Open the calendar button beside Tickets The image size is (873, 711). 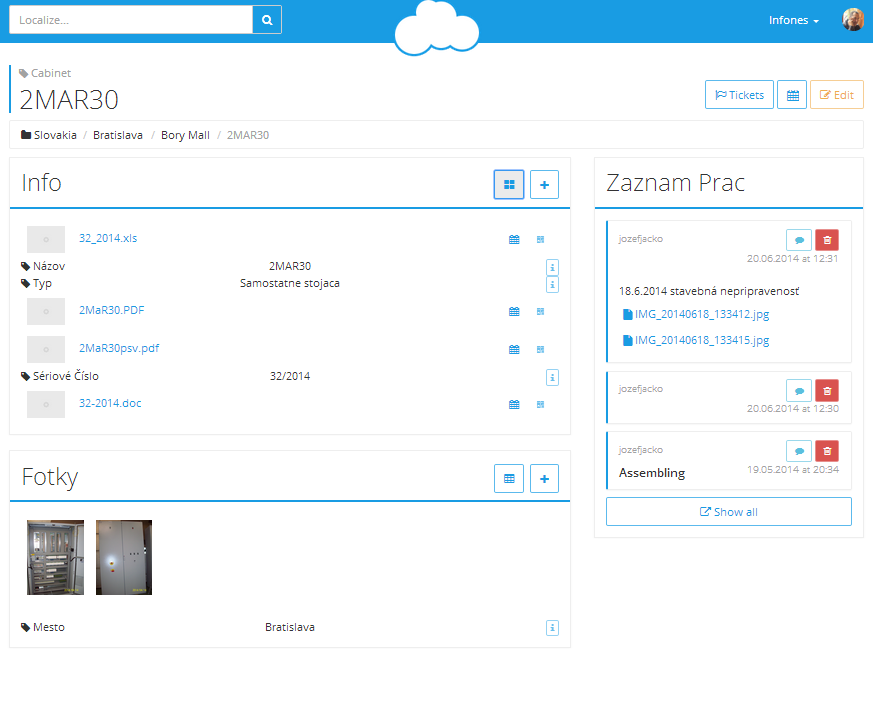(792, 95)
